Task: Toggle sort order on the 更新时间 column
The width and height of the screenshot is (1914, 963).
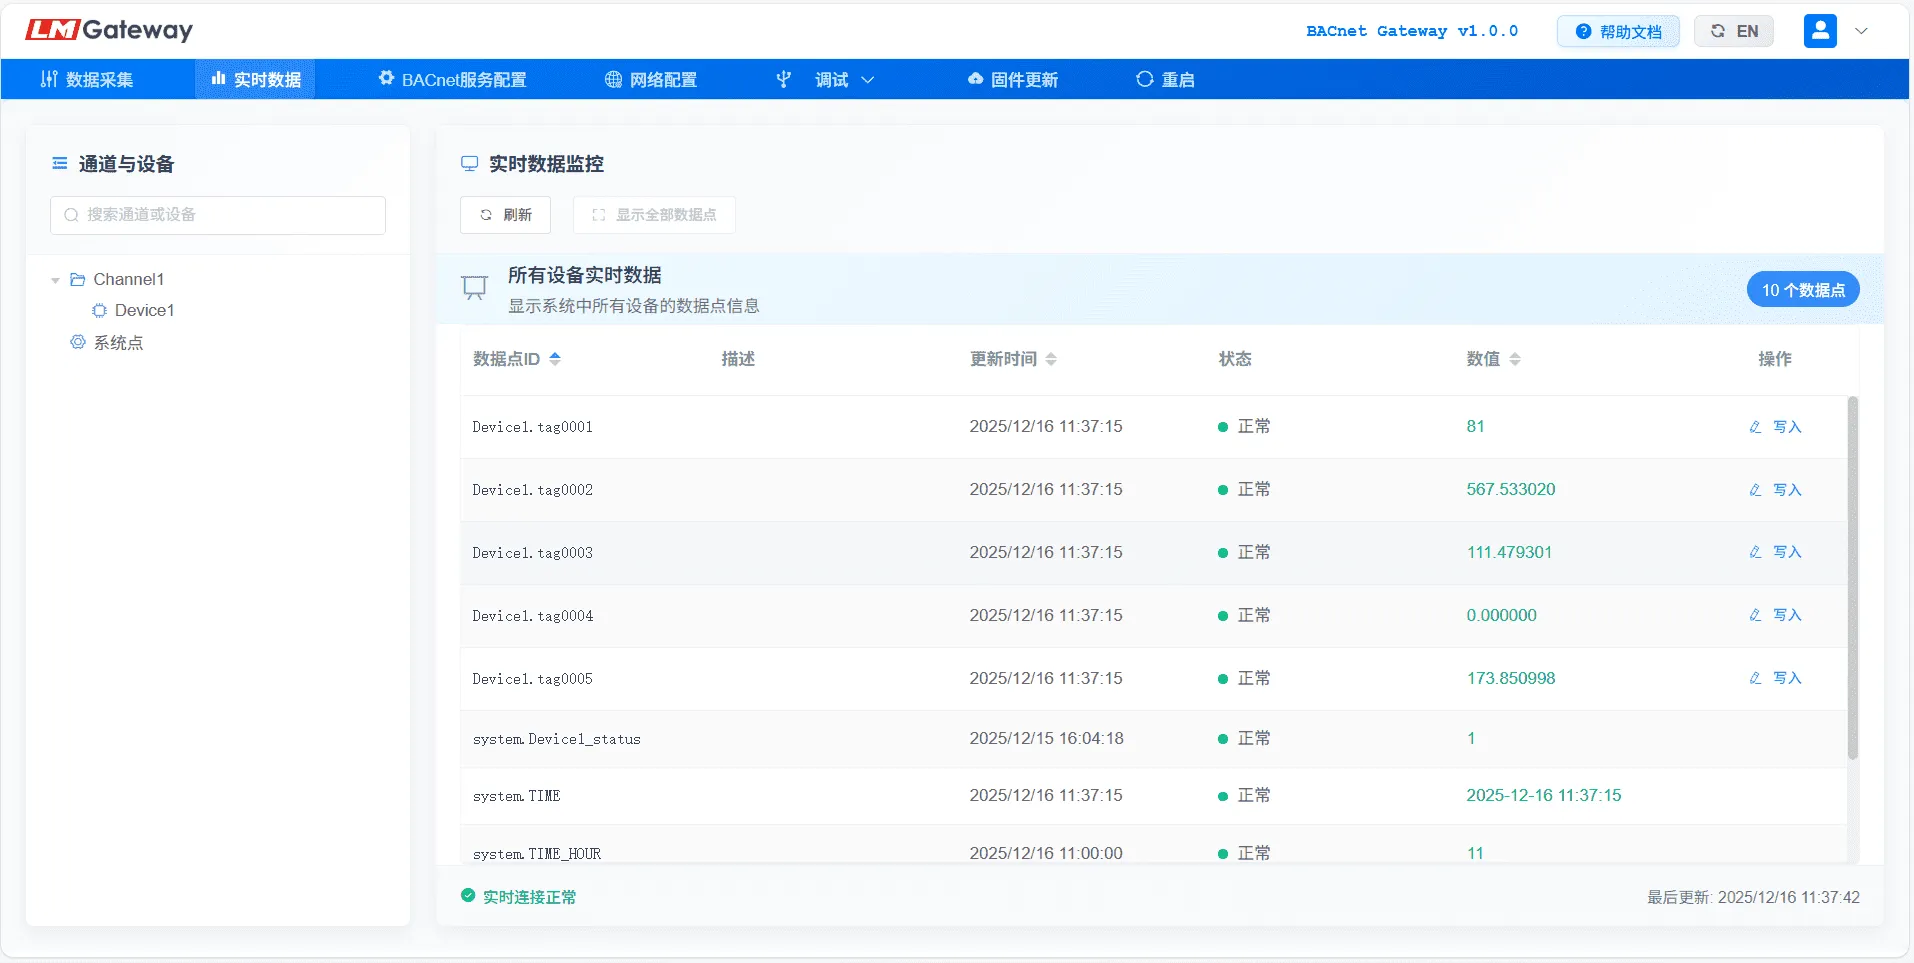Action: pos(1053,359)
